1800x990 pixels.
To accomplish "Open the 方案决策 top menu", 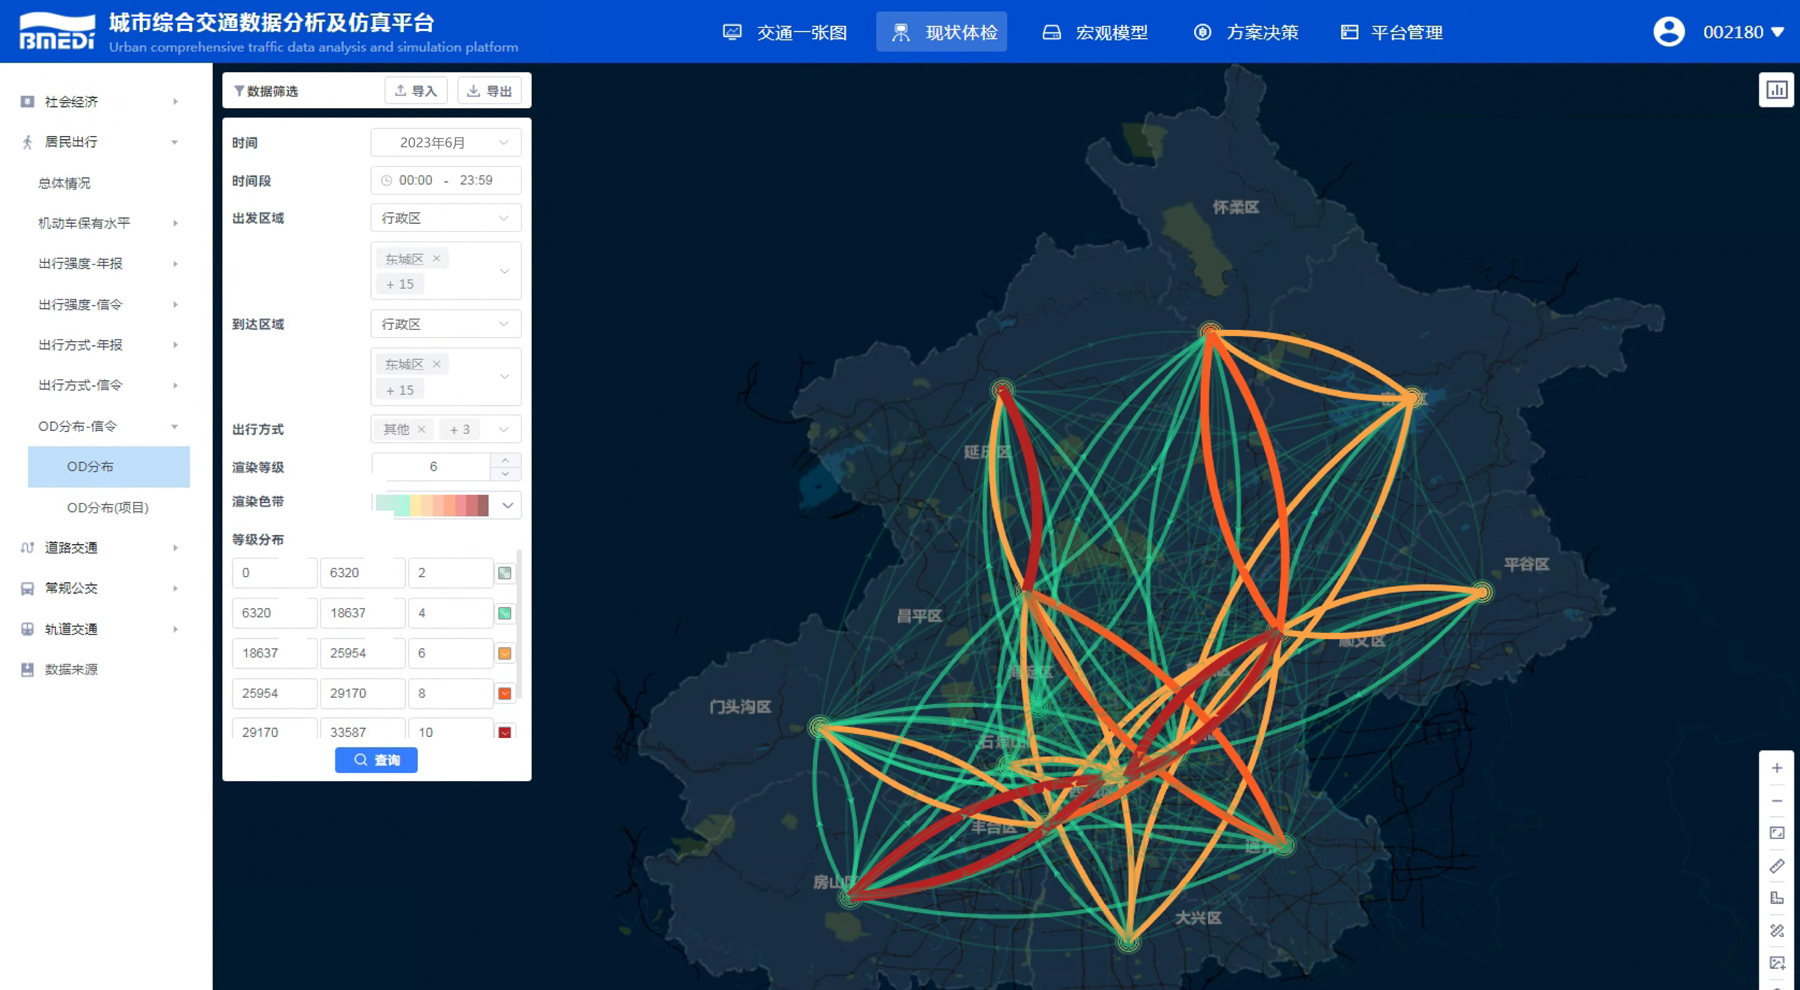I will click(1246, 33).
